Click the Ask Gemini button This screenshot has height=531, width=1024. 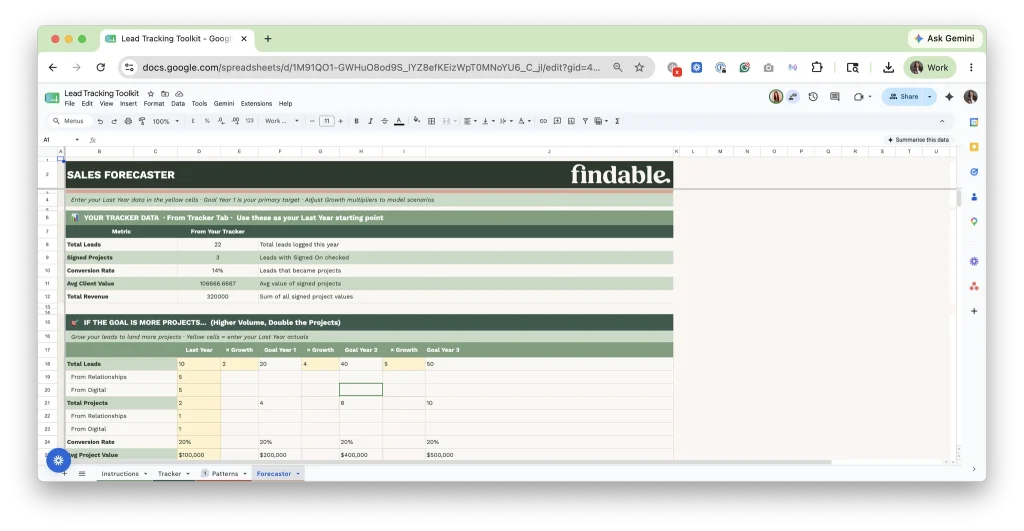944,39
